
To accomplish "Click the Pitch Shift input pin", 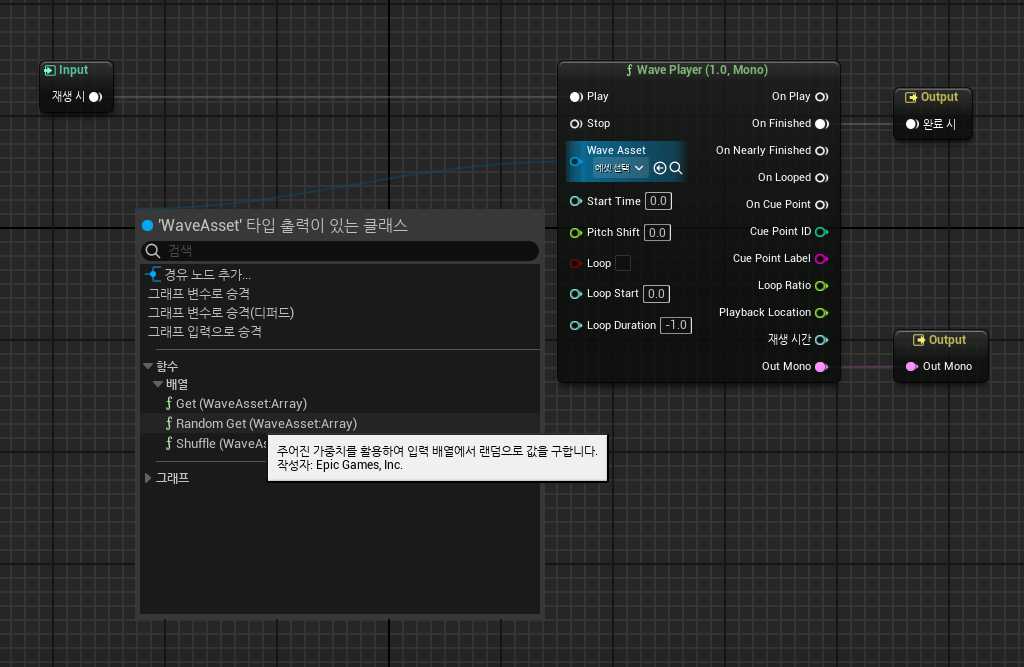I will (575, 233).
